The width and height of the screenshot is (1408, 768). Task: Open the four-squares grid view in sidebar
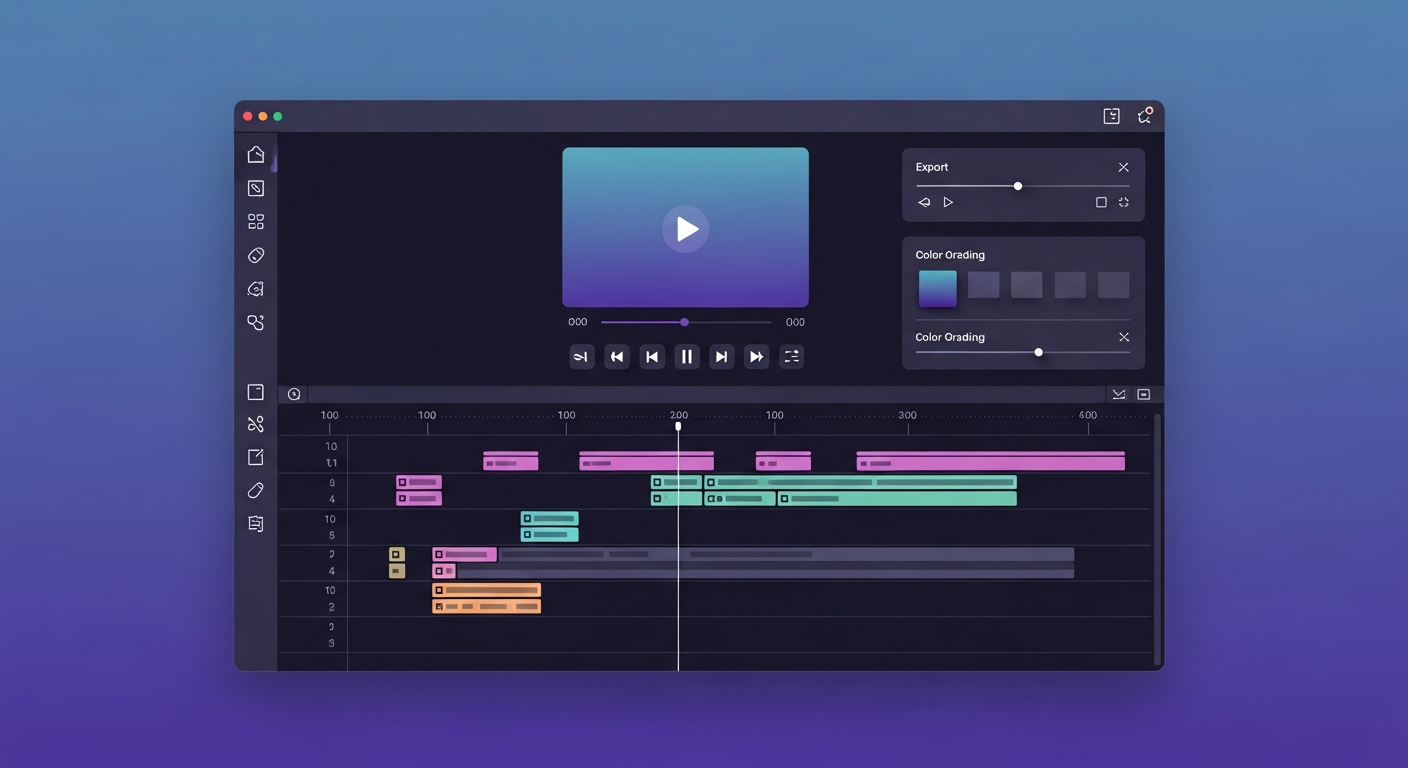click(x=256, y=222)
